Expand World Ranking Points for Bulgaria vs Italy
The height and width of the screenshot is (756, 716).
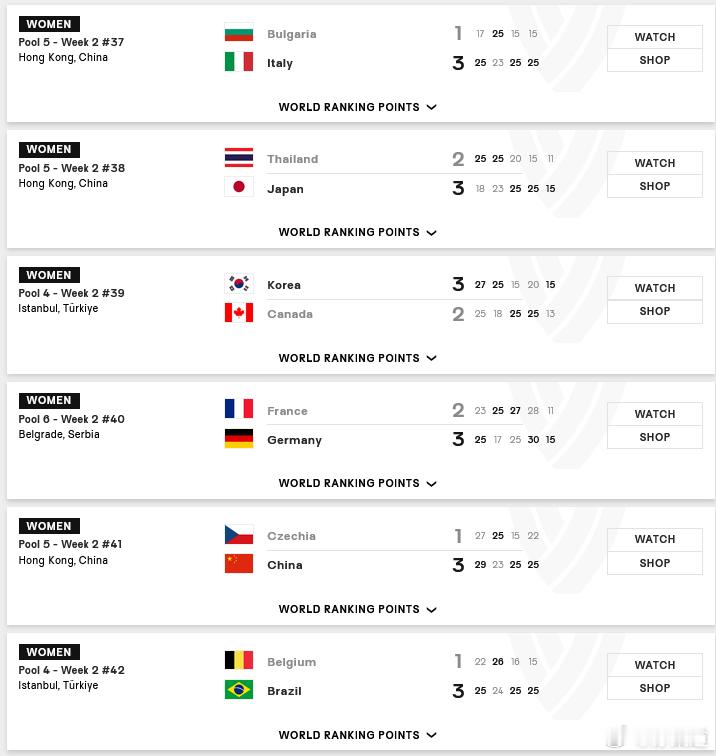(357, 107)
